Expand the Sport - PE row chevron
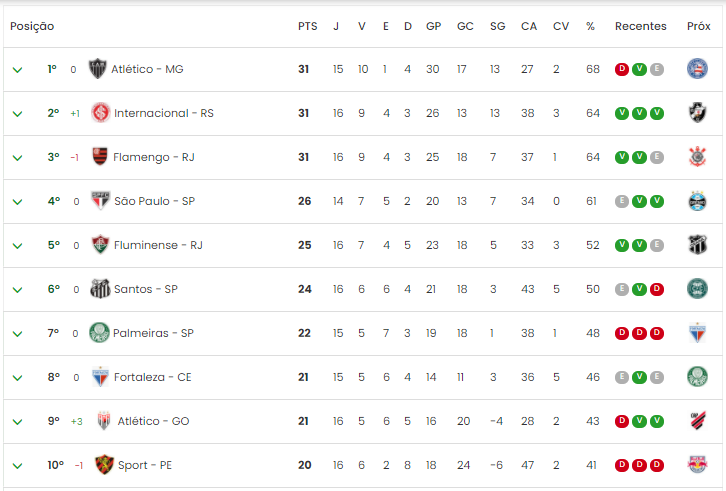 click(18, 466)
